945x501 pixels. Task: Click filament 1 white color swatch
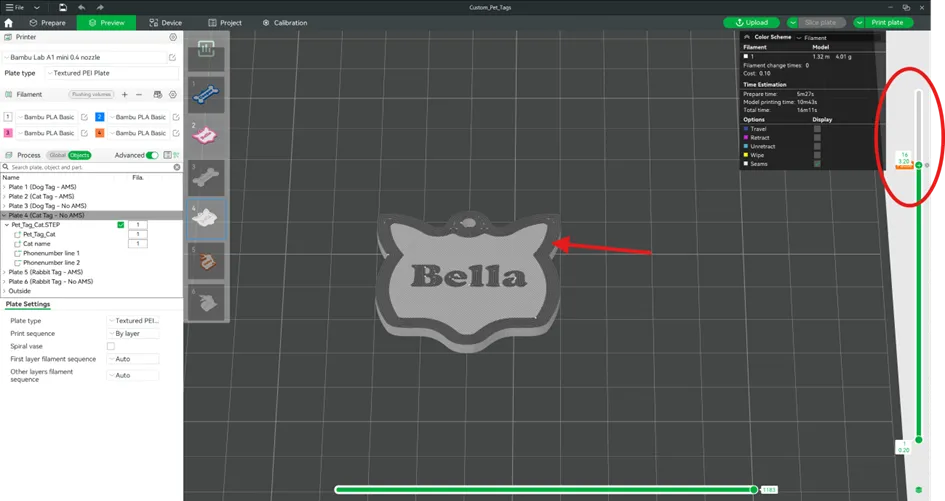tap(8, 117)
